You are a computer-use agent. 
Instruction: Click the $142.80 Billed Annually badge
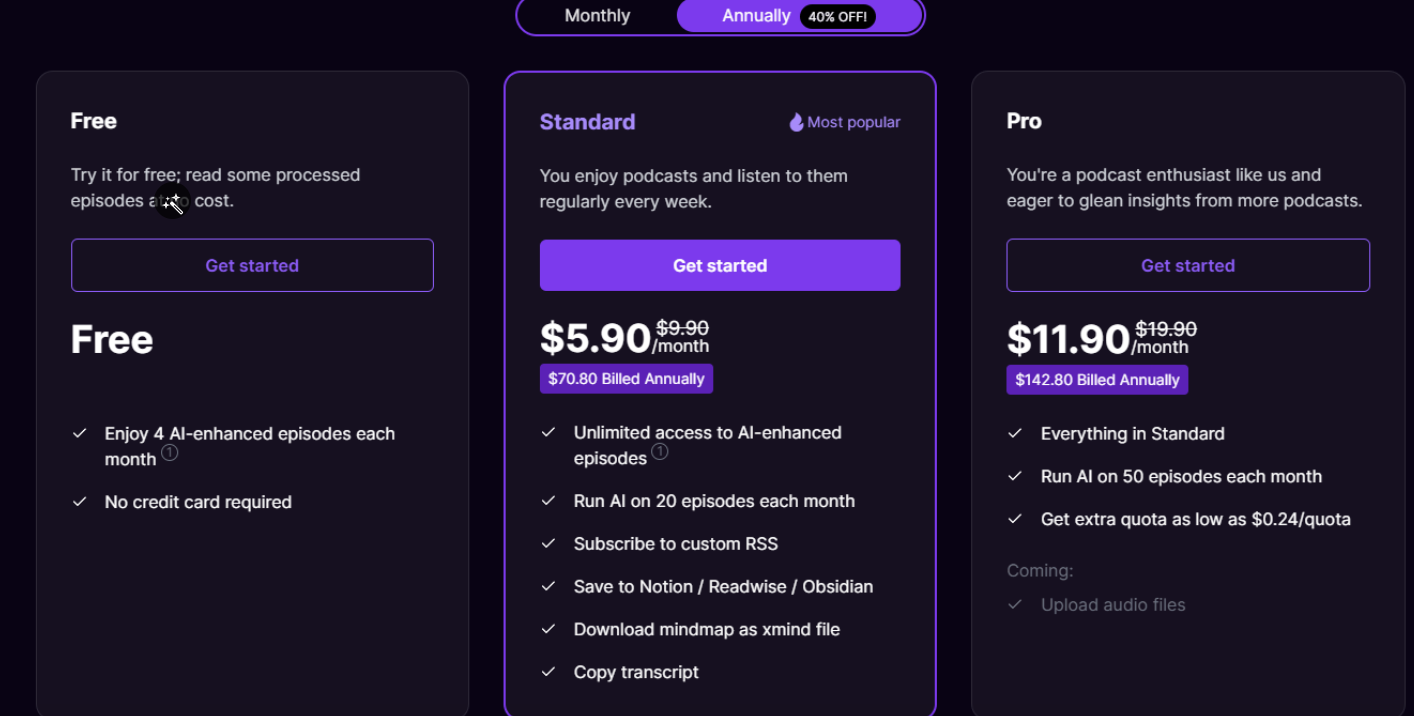1097,380
